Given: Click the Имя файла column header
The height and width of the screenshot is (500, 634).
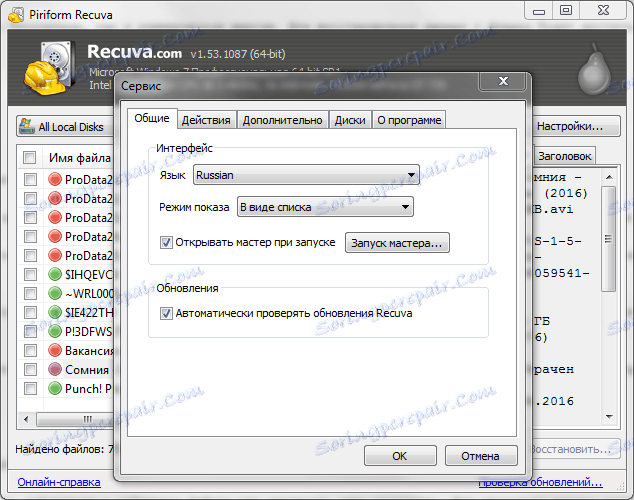Looking at the screenshot, I should coord(80,157).
